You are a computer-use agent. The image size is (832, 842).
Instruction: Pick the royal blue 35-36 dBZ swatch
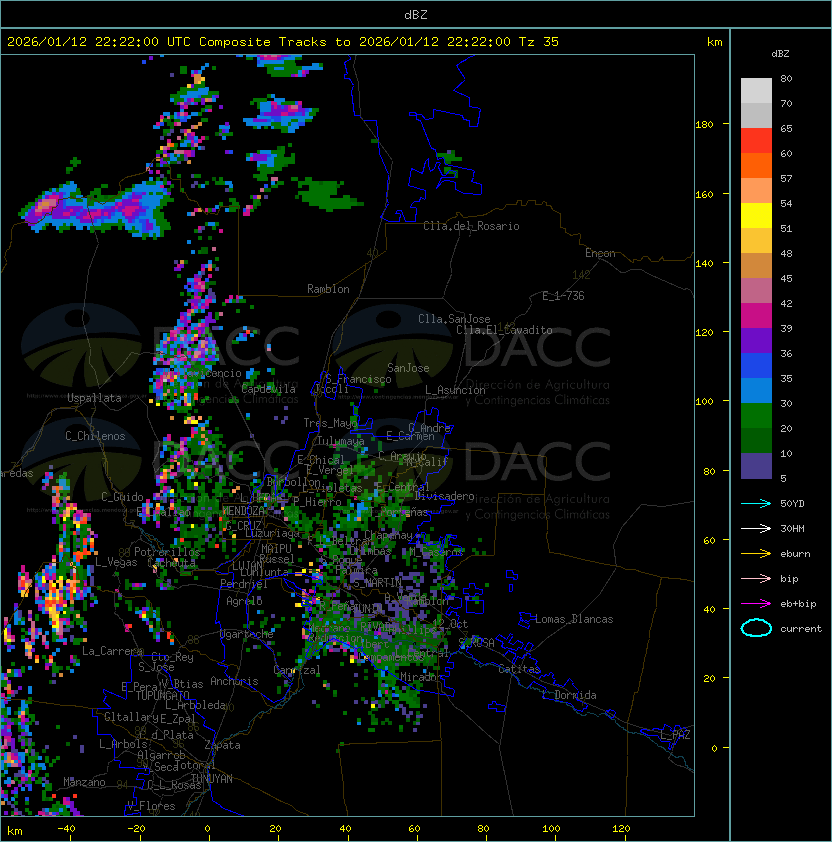[756, 365]
